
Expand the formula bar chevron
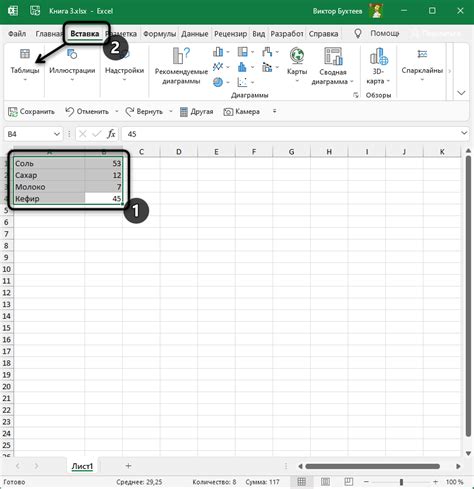click(x=464, y=133)
